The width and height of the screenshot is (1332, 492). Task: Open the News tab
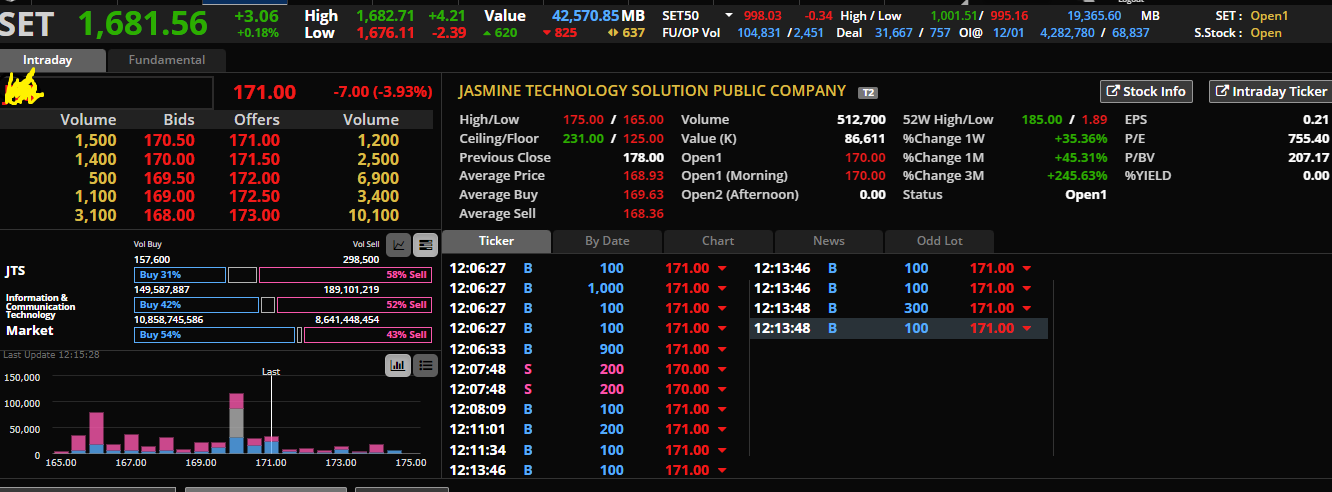click(829, 241)
